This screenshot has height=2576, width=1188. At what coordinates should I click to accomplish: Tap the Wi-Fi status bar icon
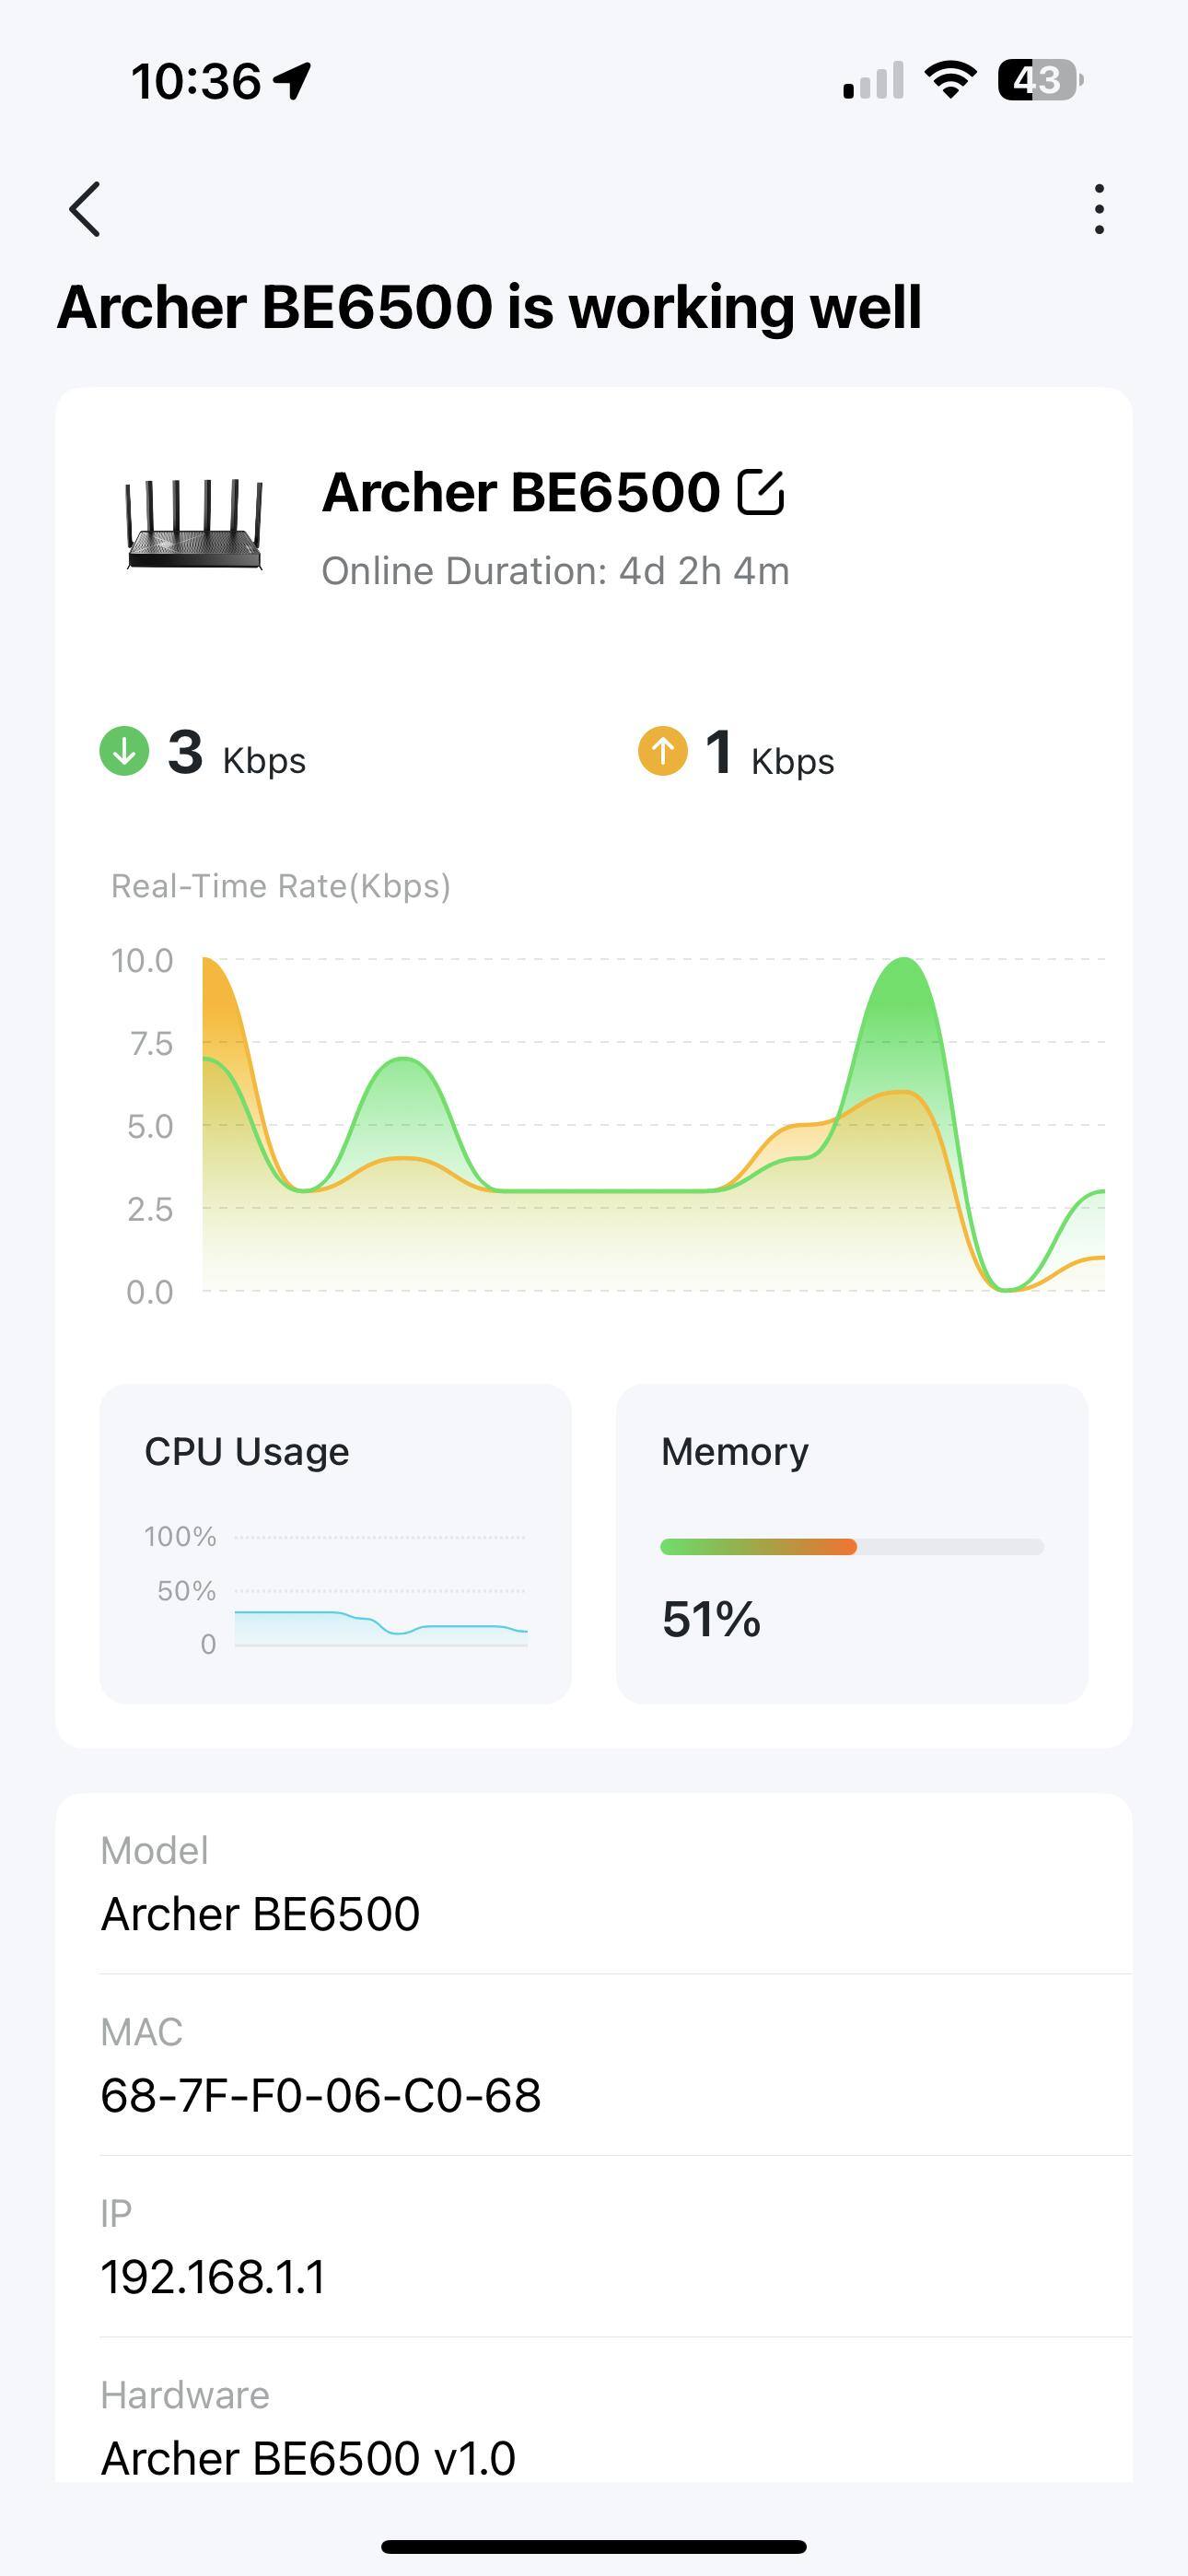coord(950,80)
